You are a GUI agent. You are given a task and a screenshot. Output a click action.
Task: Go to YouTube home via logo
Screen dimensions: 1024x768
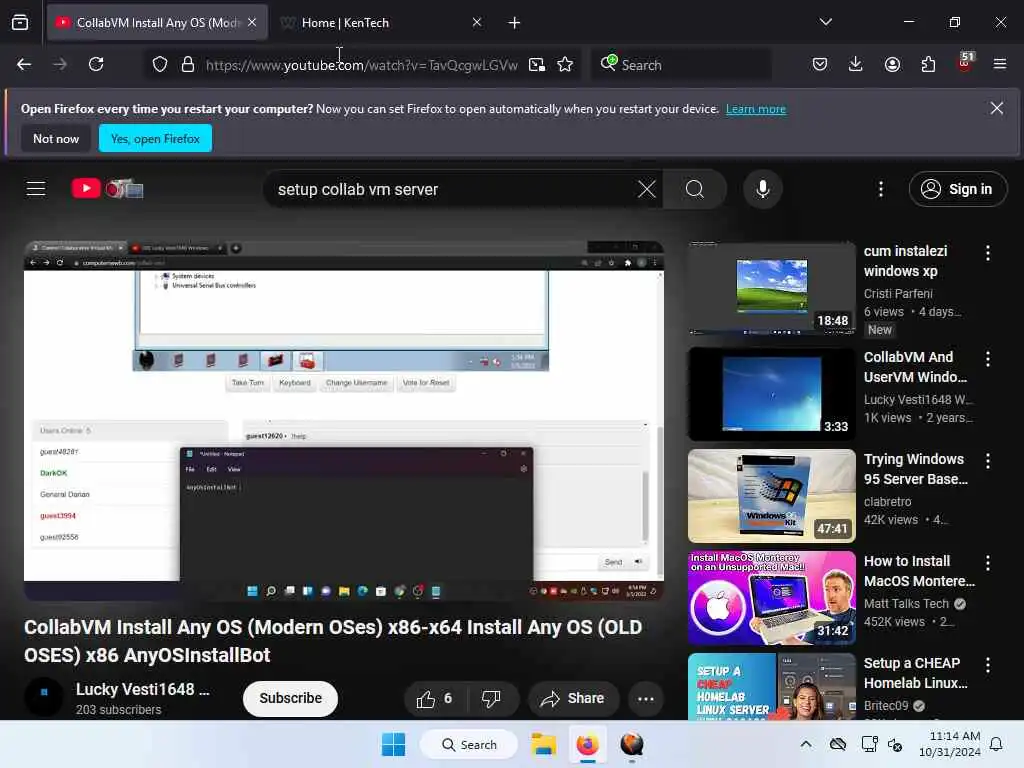pos(107,189)
